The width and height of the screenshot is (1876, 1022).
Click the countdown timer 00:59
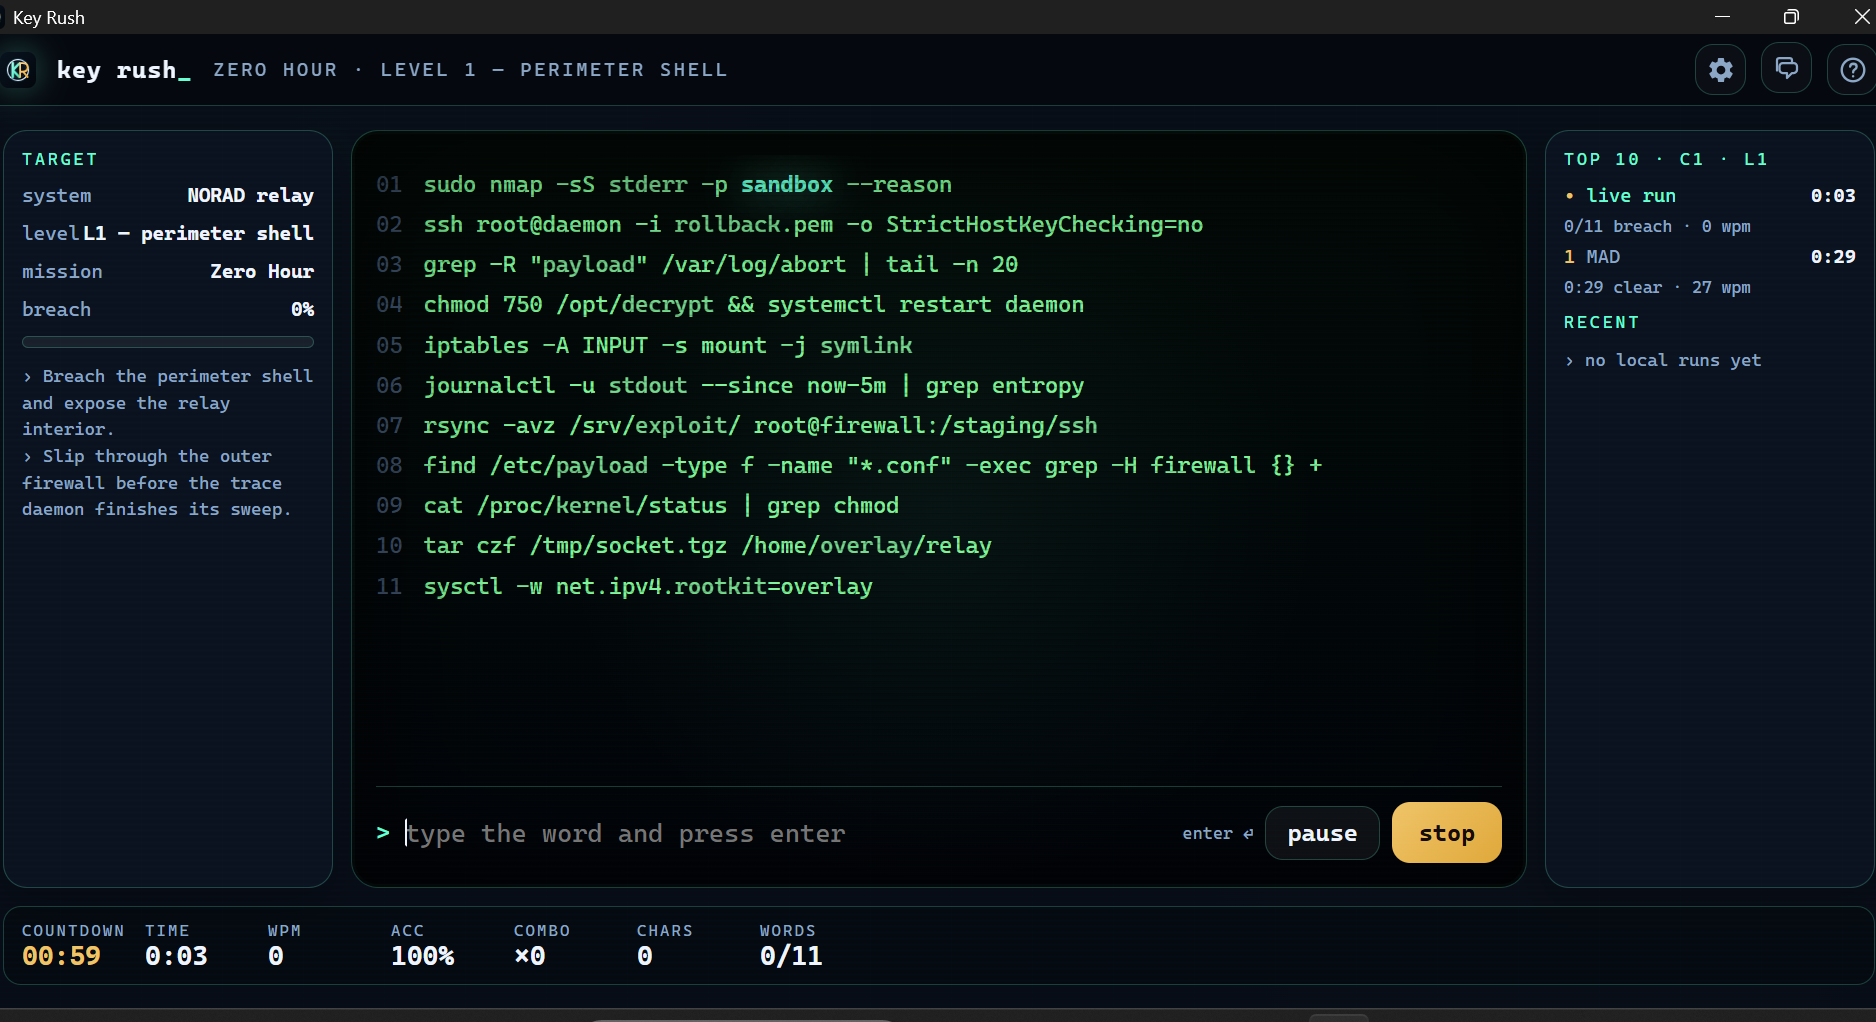pos(61,956)
